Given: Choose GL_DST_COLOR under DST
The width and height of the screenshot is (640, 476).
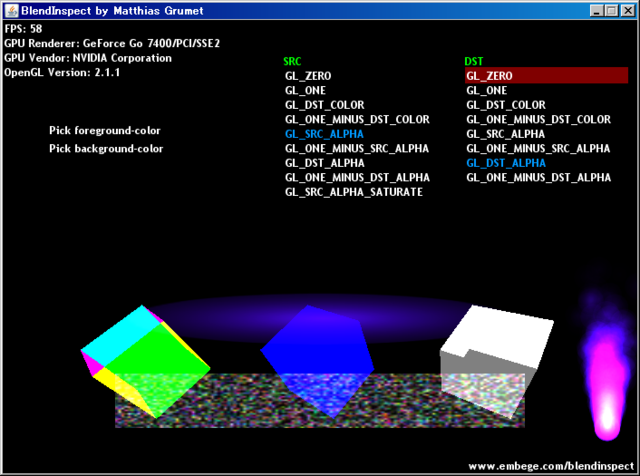Looking at the screenshot, I should coord(506,105).
